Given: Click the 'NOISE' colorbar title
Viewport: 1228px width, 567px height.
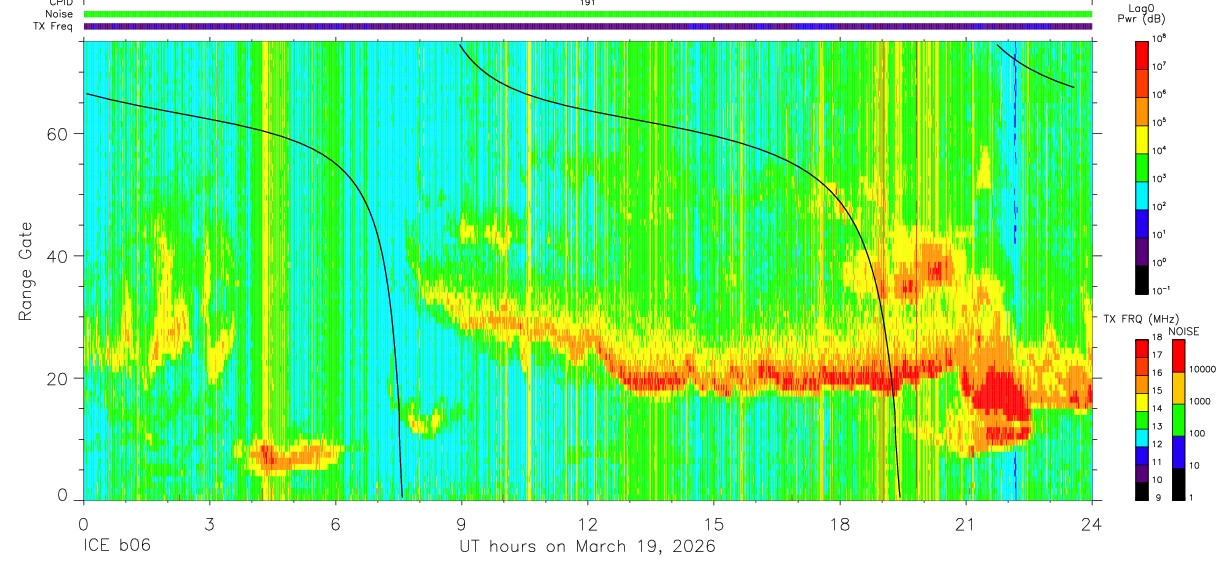Looking at the screenshot, I should coord(1183,331).
